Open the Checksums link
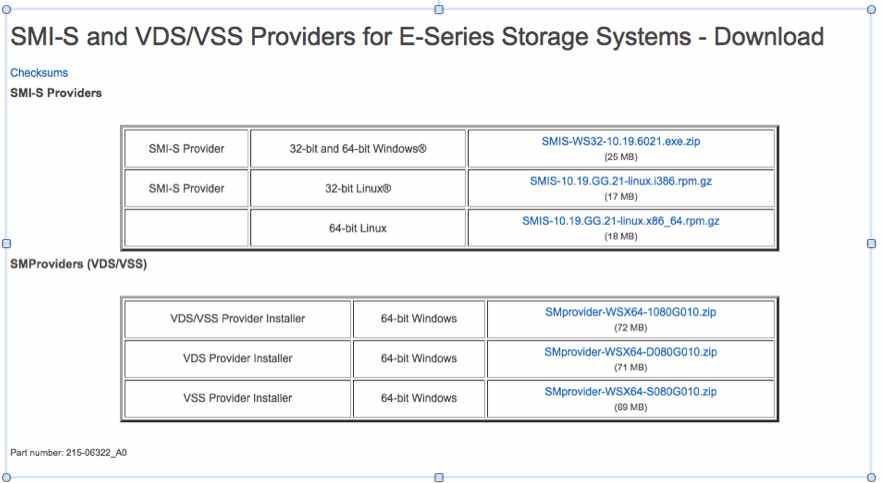Screen dimensions: 884x483 39,73
